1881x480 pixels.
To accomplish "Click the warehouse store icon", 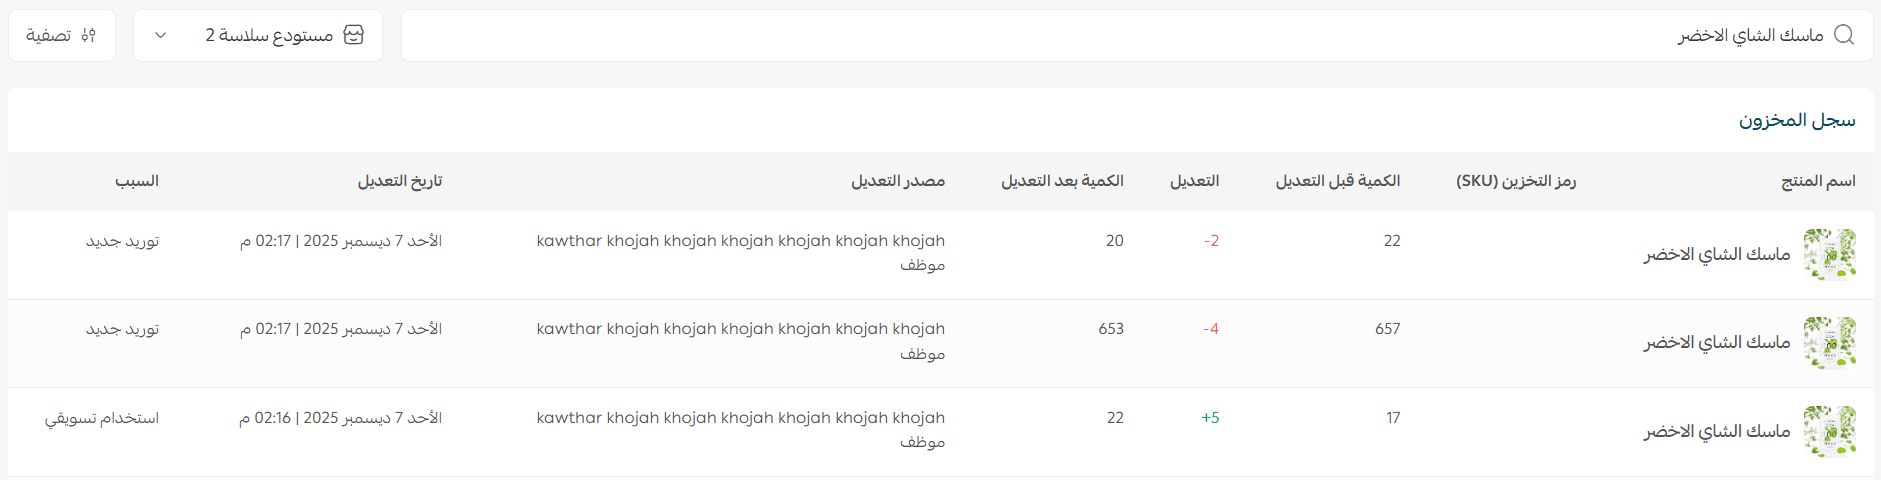I will point(353,35).
